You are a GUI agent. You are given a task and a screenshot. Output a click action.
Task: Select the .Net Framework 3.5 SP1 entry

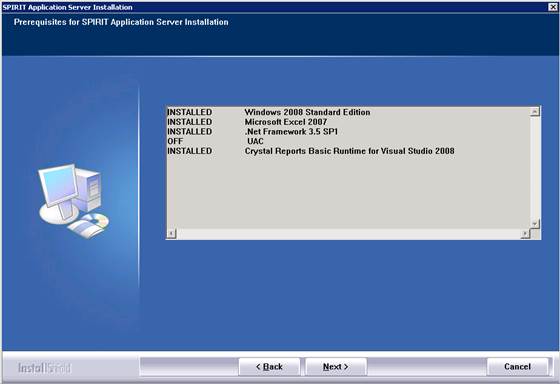click(x=252, y=131)
